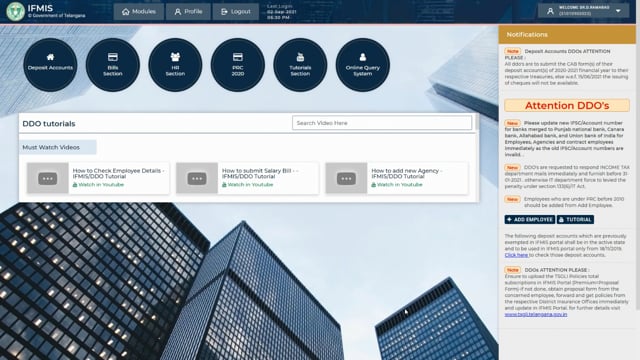Open the PRC 2020 circle

click(238, 65)
